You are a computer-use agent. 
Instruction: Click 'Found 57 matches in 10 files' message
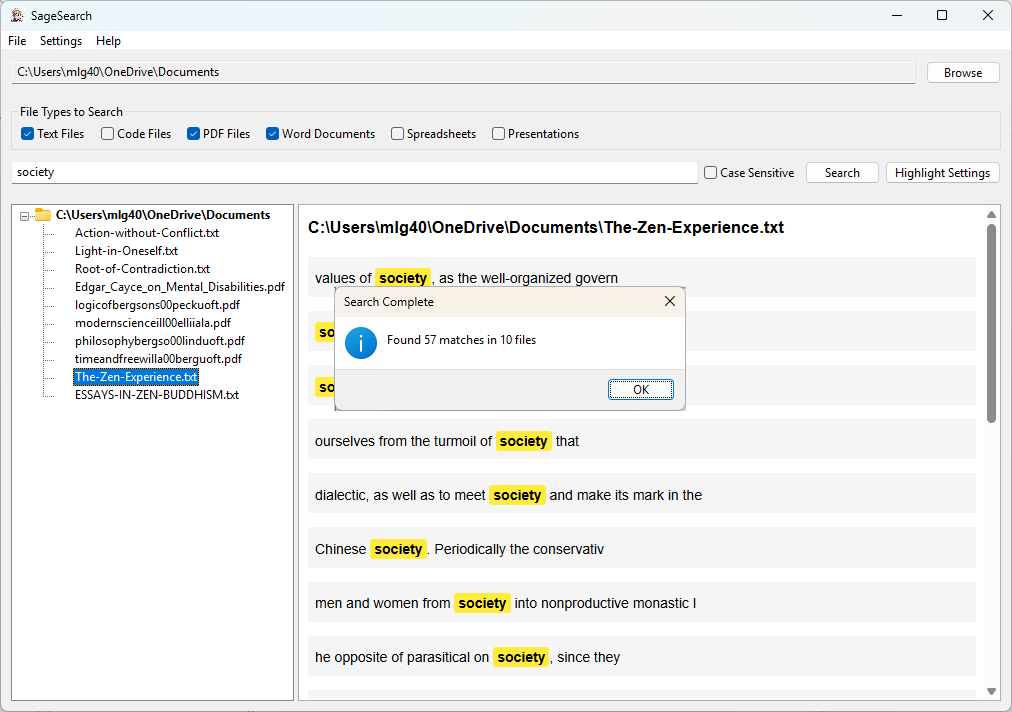461,340
